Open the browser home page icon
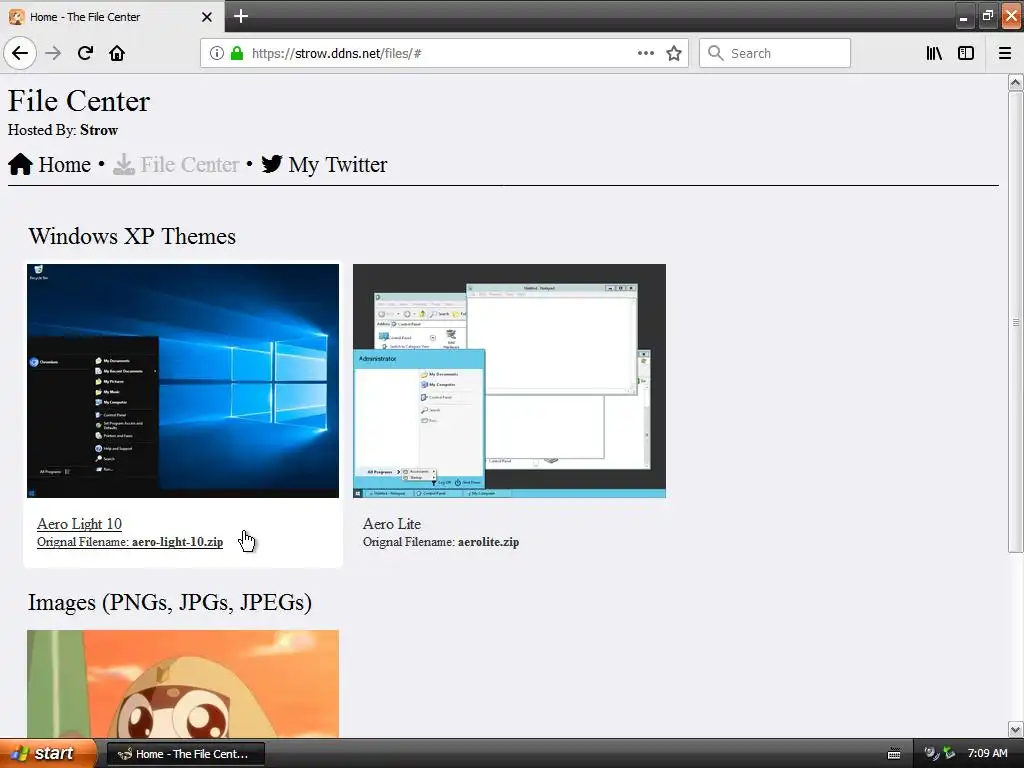Viewport: 1024px width, 768px height. [x=117, y=53]
